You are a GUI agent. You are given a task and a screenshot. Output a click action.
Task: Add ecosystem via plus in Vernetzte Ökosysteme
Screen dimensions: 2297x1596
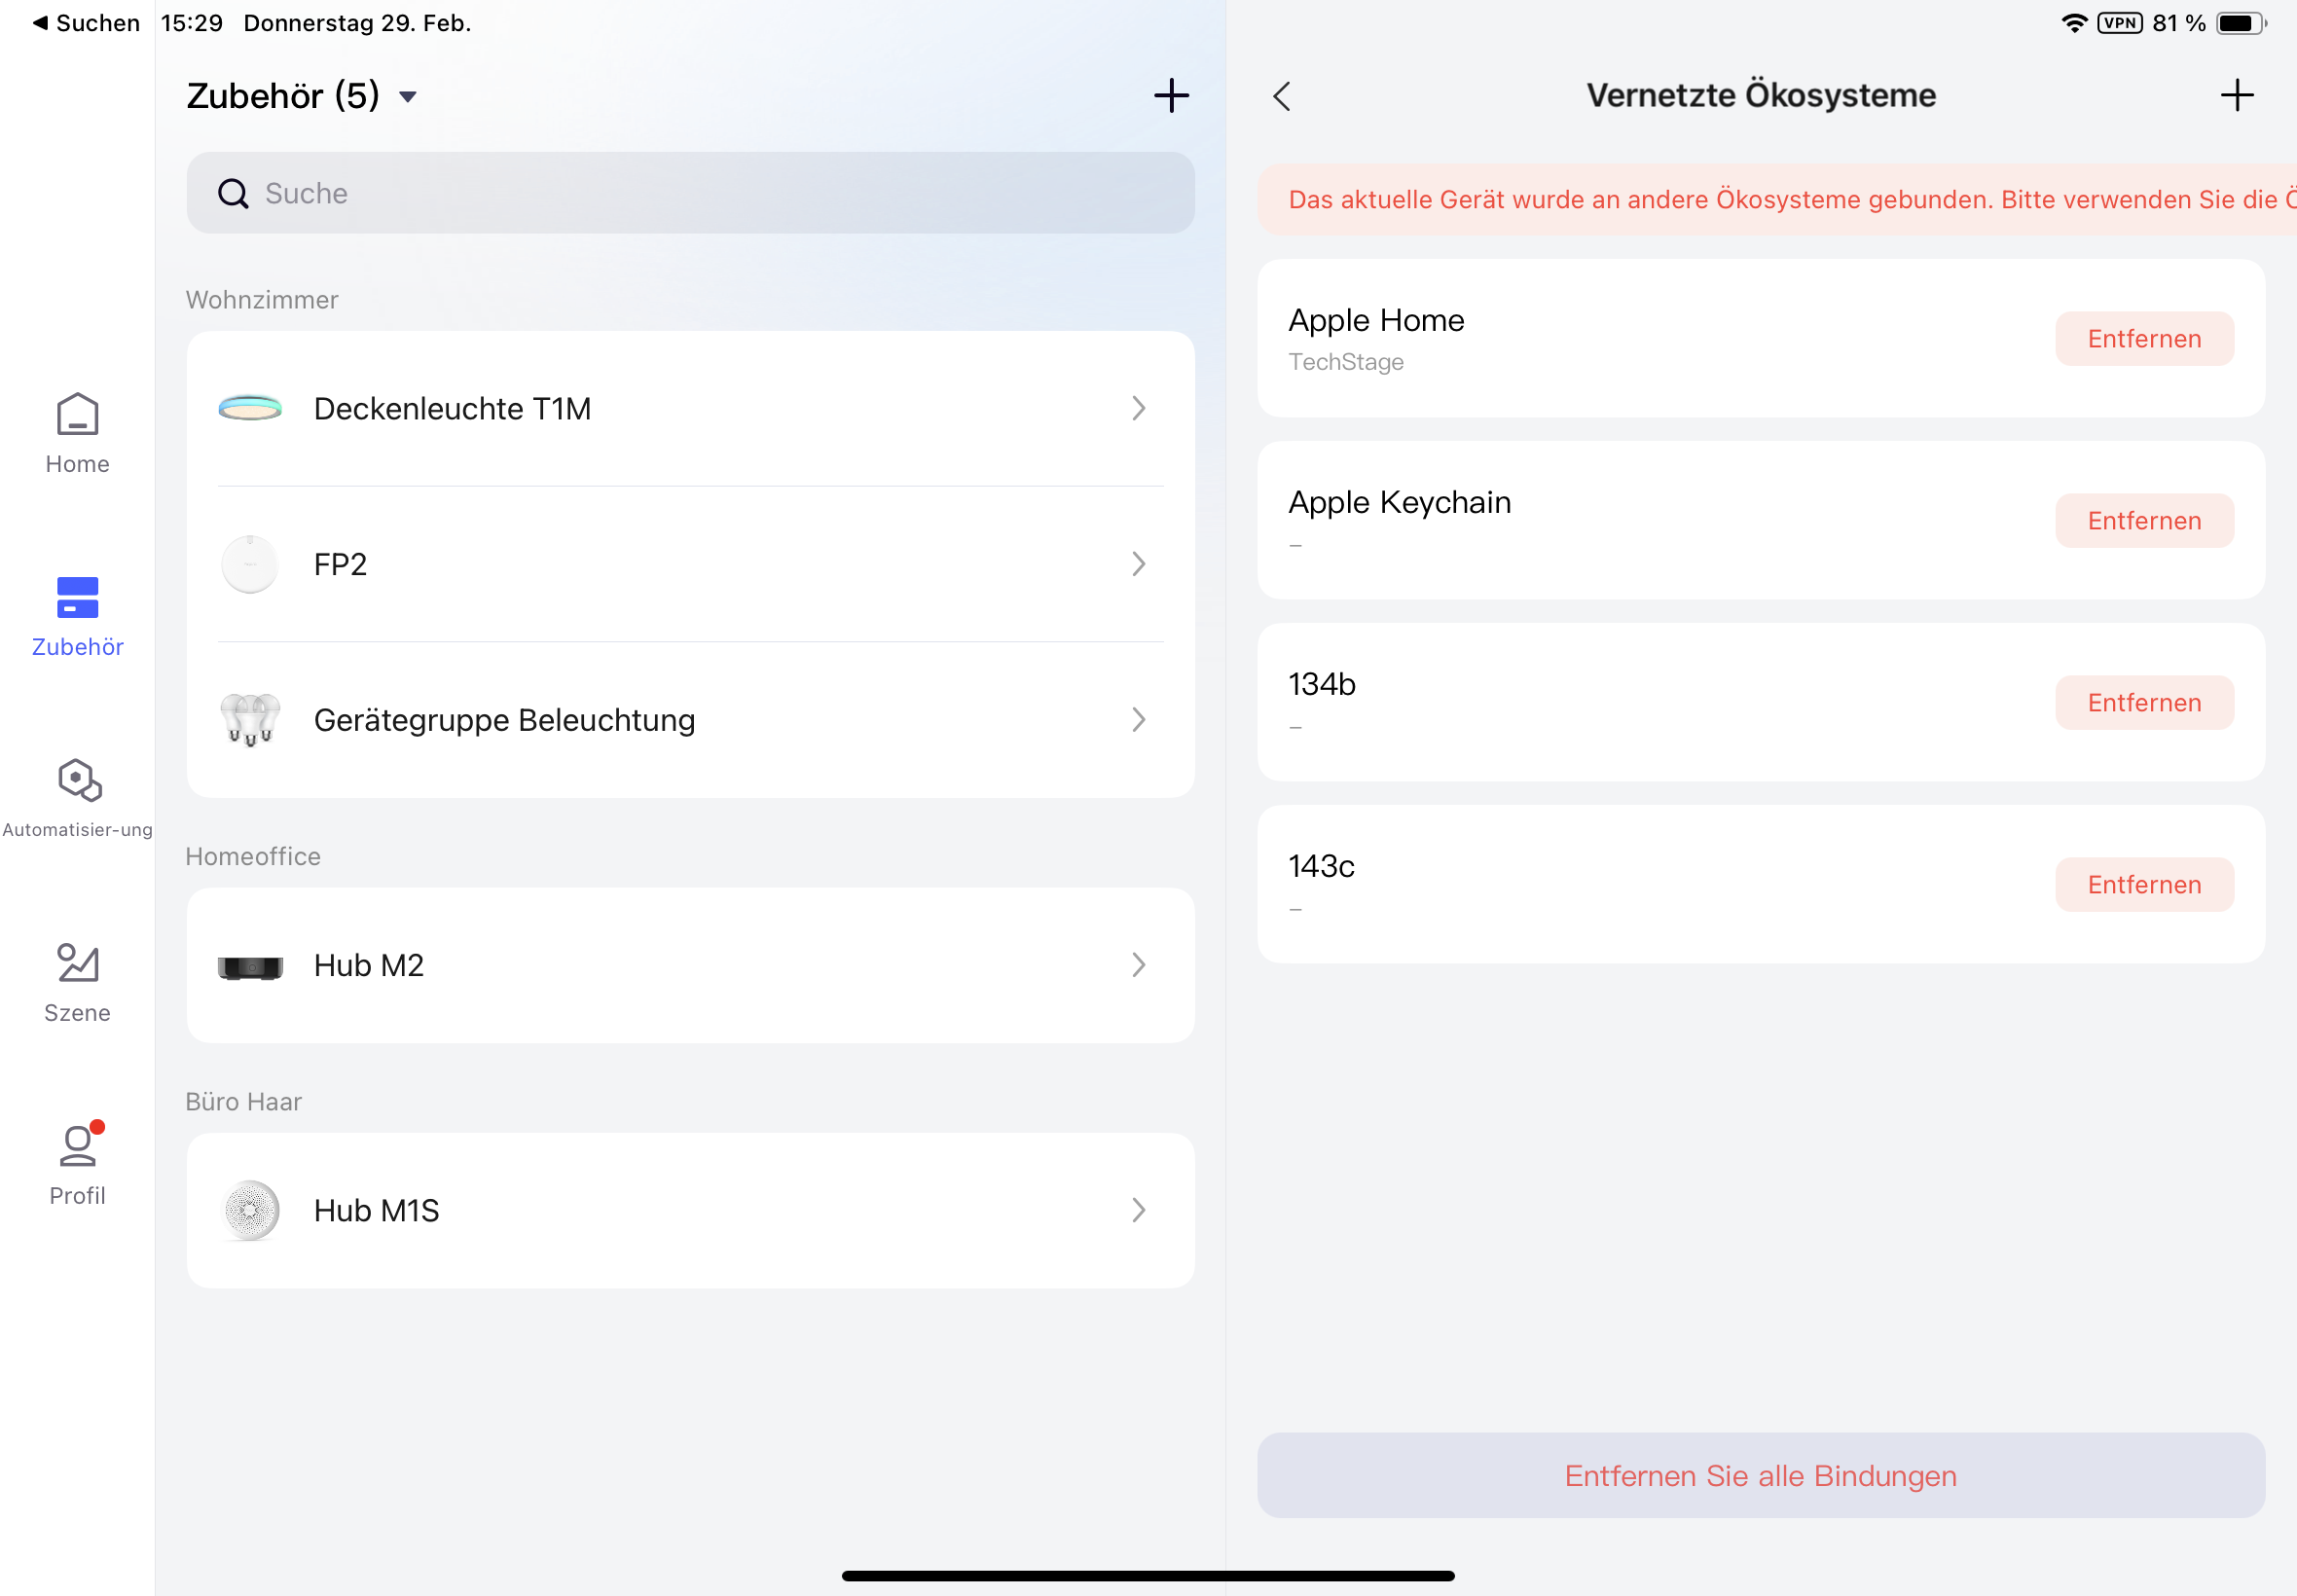click(x=2236, y=96)
